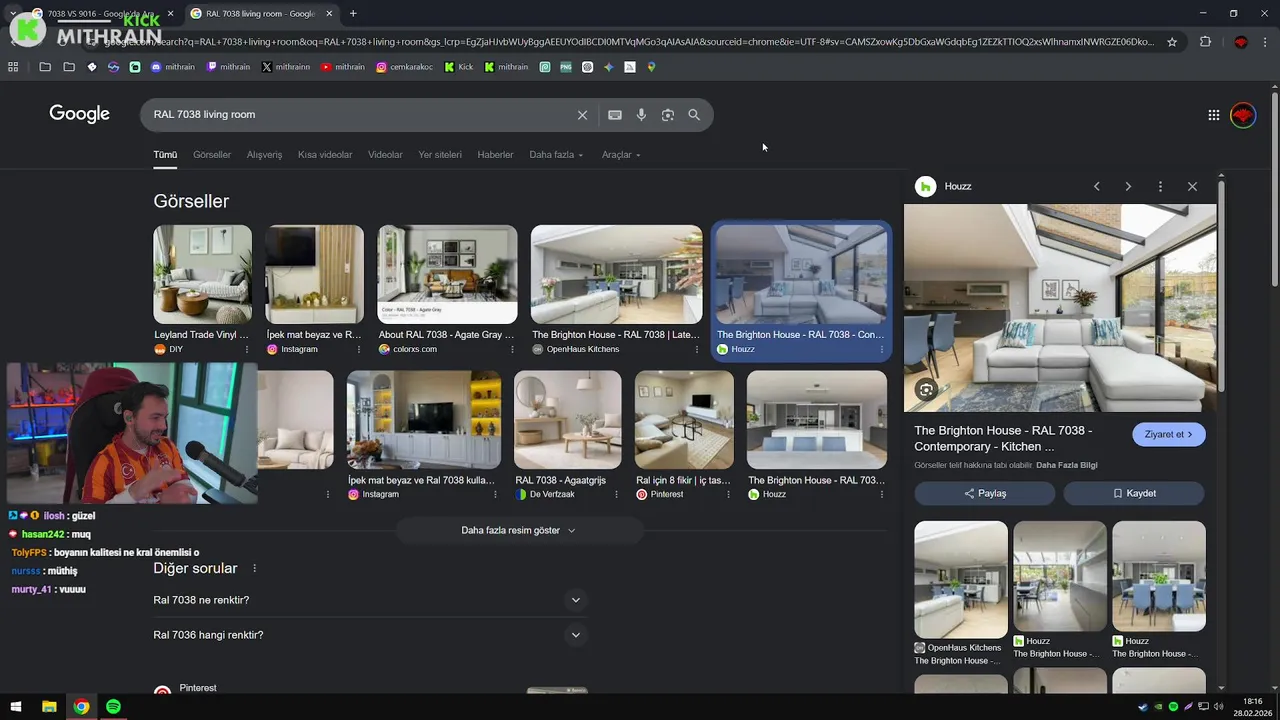Open options for Diğer sorular section

coord(254,568)
